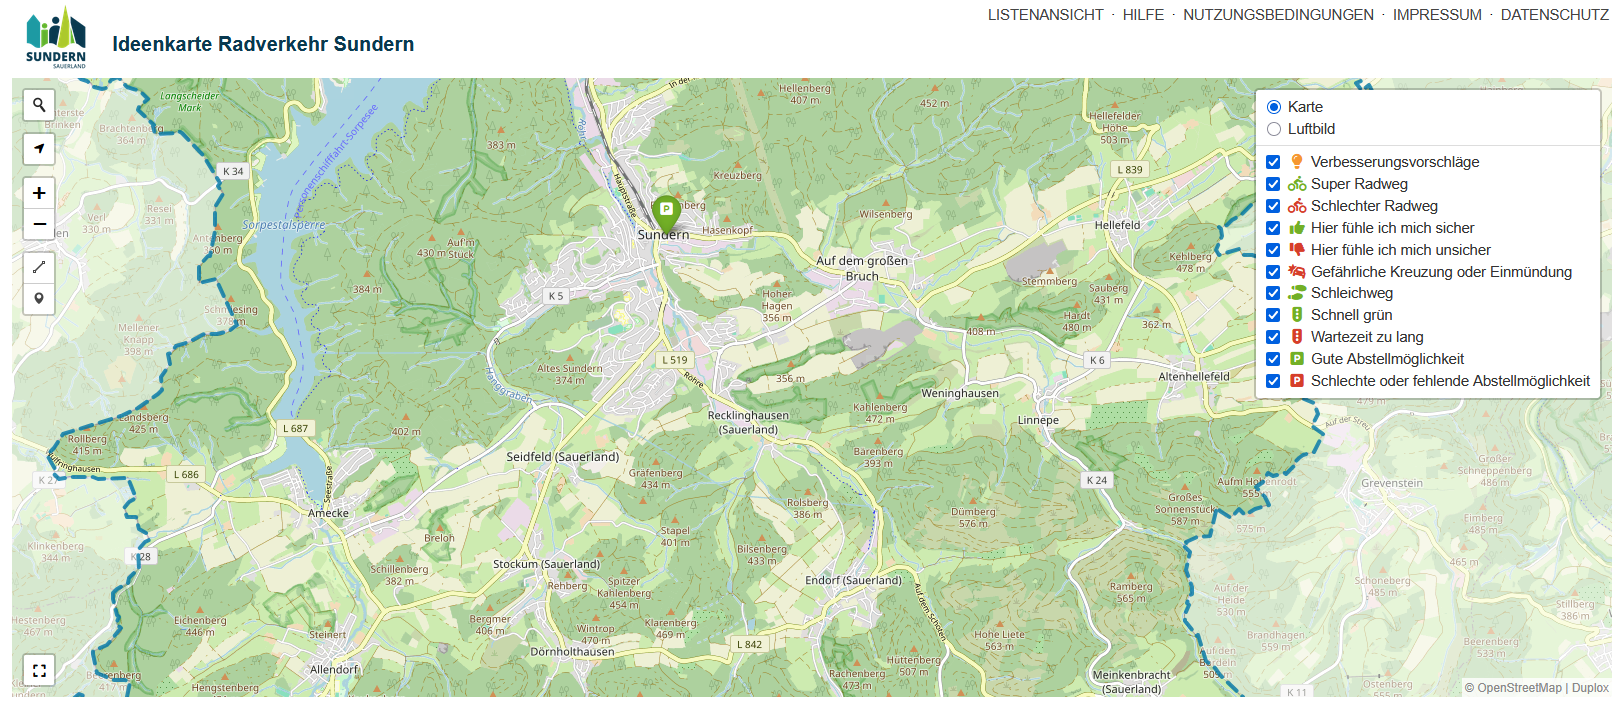Screen dimensions: 1617x708
Task: Open the map search magnifier tool
Action: pos(39,104)
